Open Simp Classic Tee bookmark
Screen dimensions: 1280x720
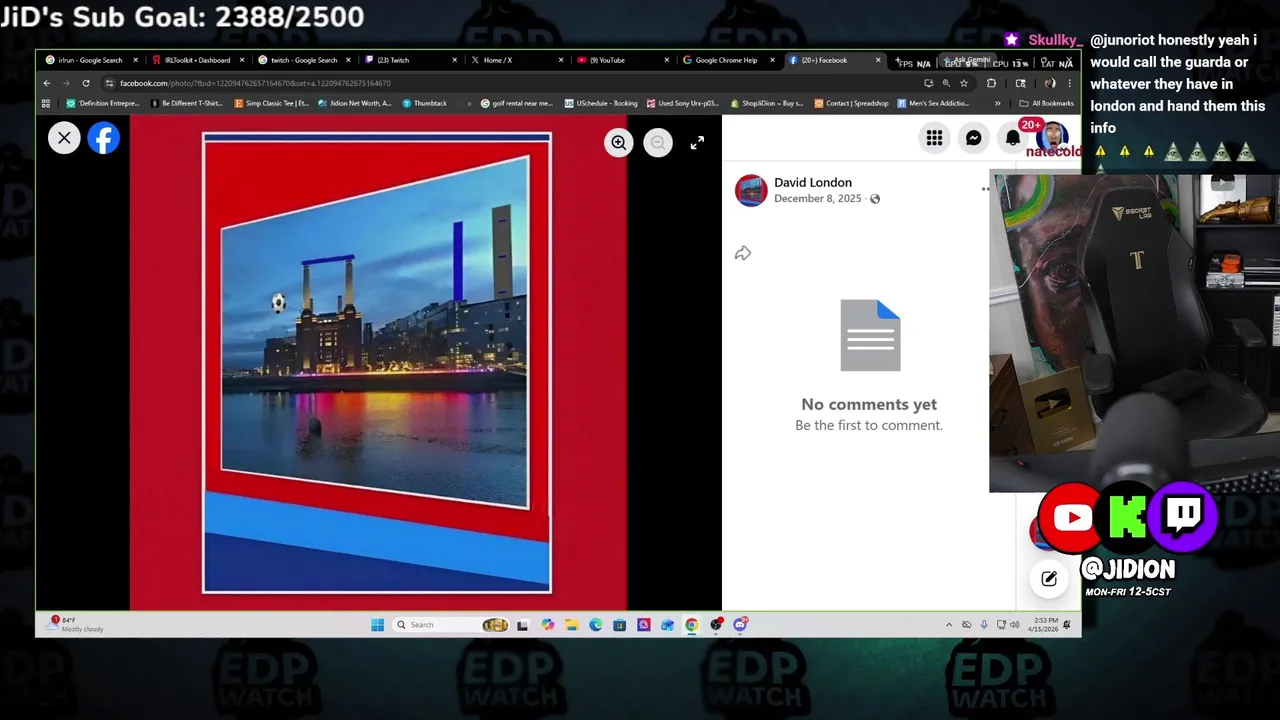(271, 103)
